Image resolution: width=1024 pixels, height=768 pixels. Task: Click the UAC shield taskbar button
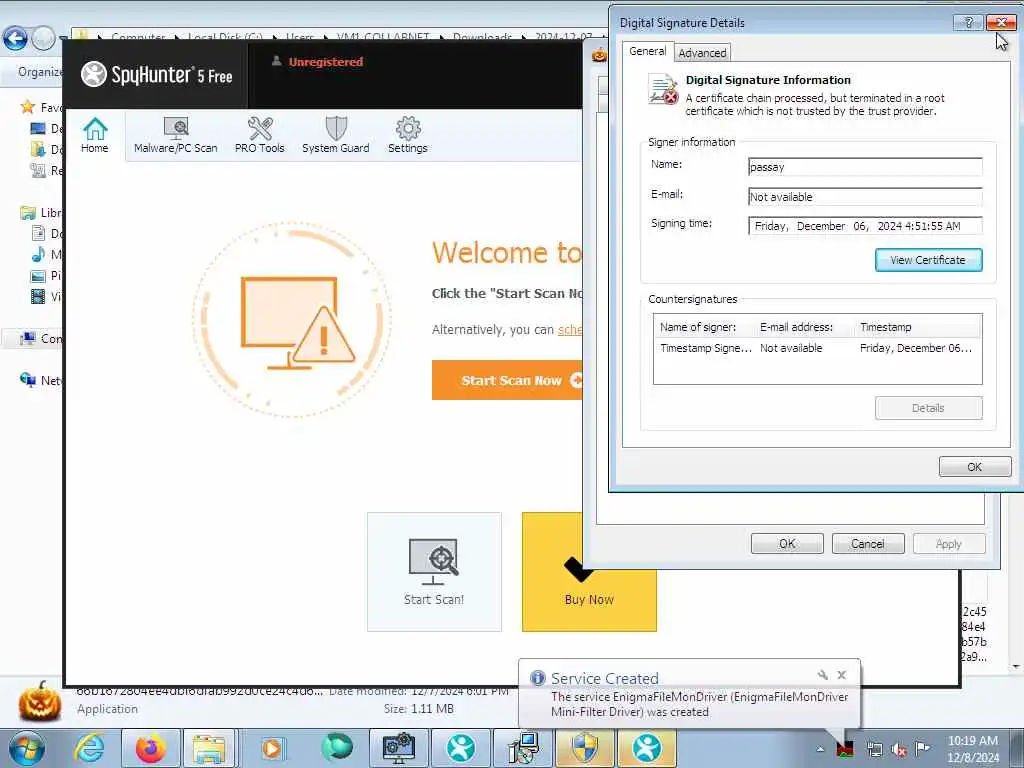click(584, 748)
